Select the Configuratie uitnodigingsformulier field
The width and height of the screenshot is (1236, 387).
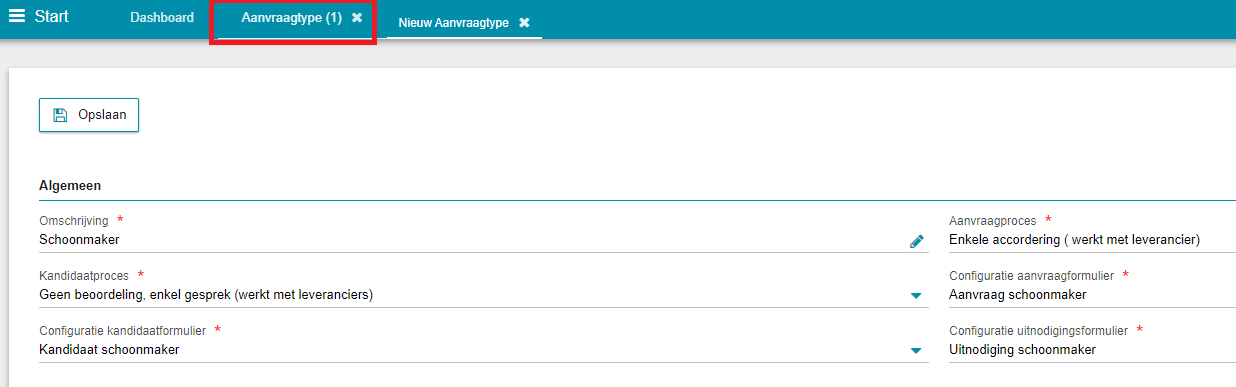[1092, 350]
